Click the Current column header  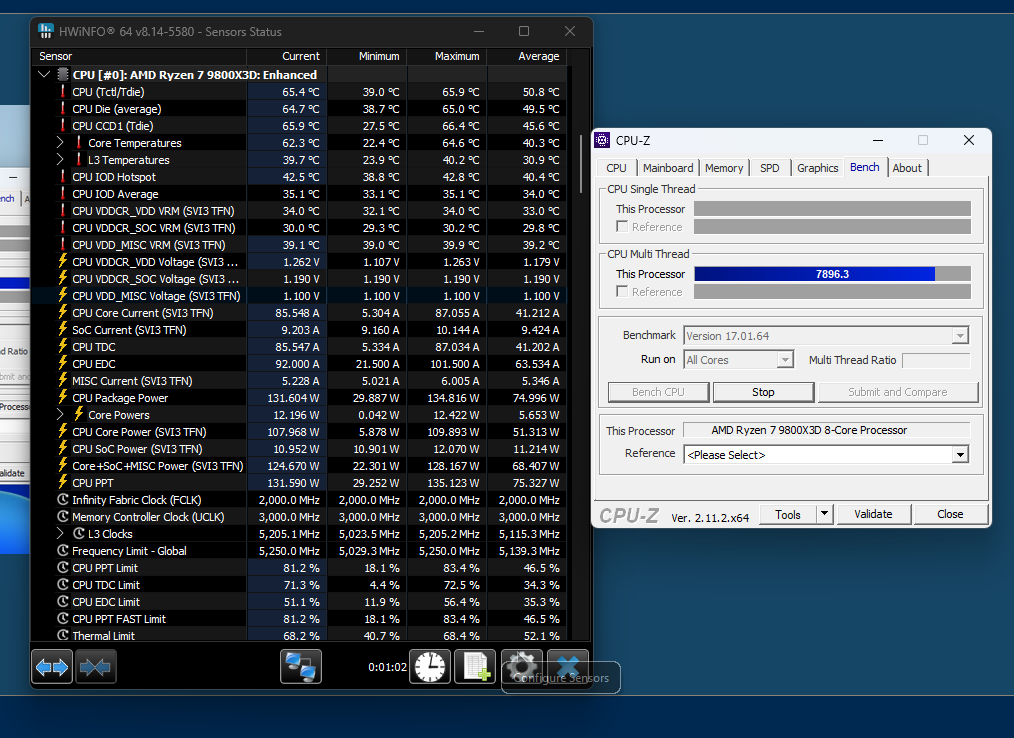(x=286, y=56)
